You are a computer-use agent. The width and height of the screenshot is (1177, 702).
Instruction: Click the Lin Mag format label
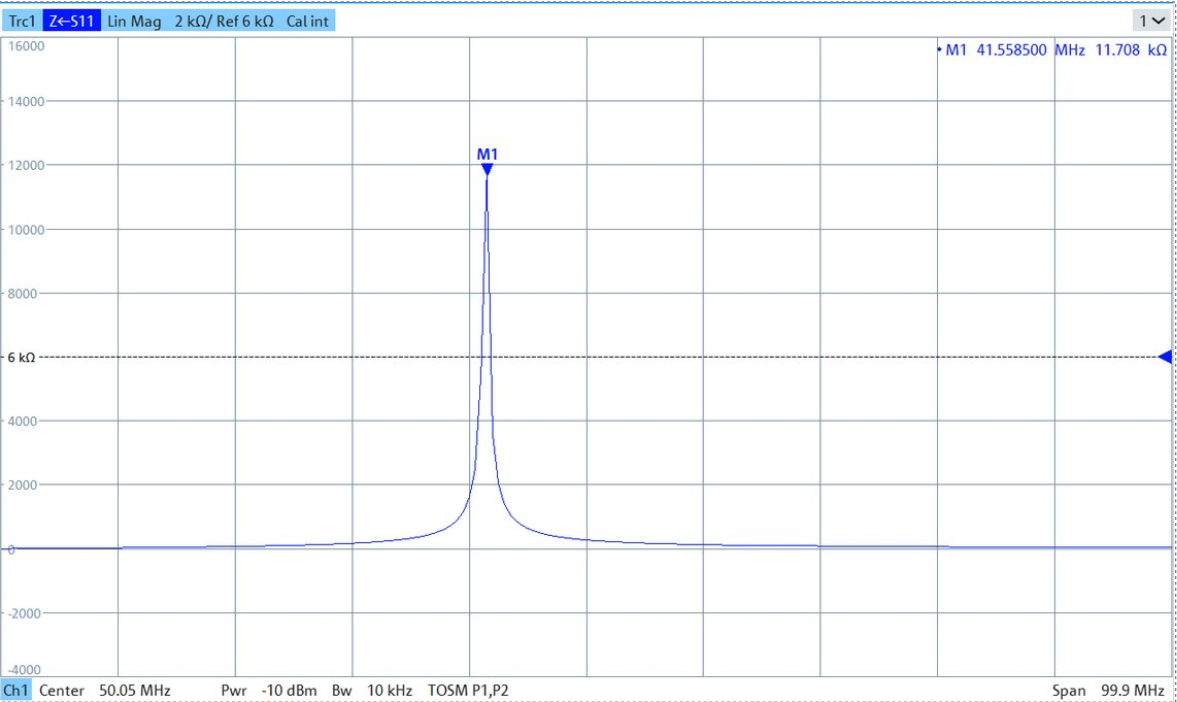[134, 21]
